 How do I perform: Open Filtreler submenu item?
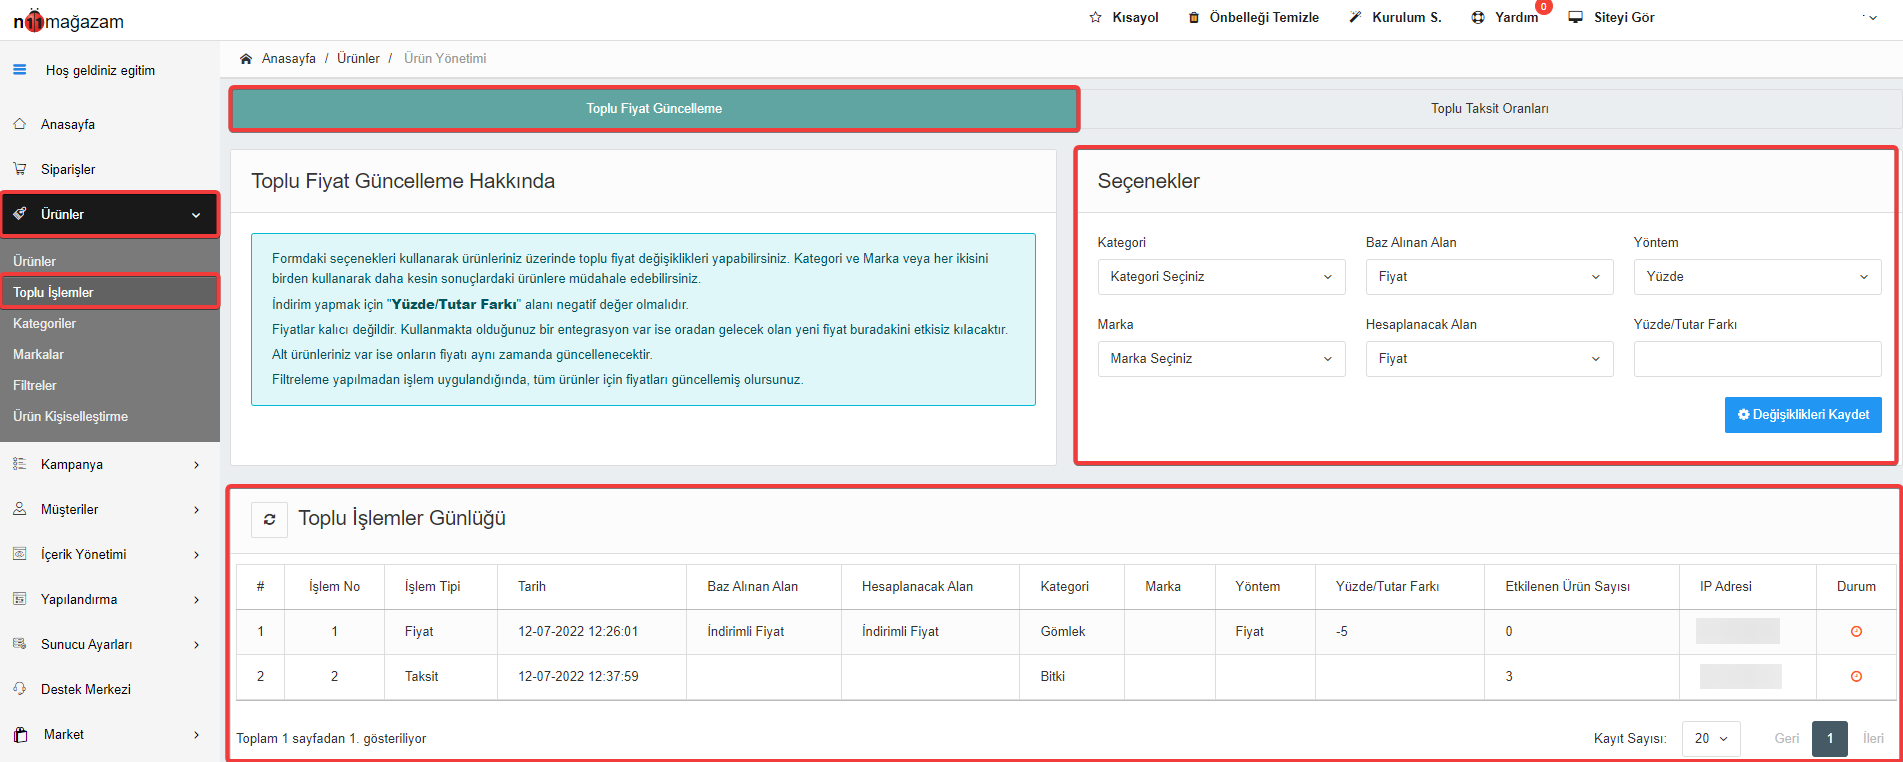tap(35, 385)
